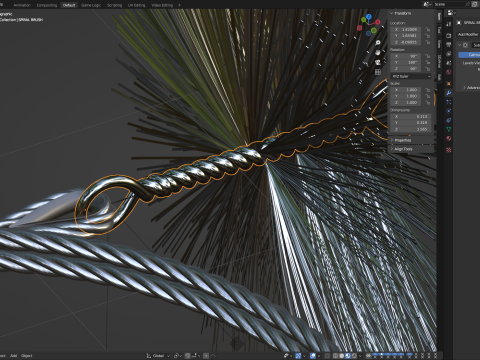Open the Render properties tab icon
480x360 pixels.
click(449, 35)
